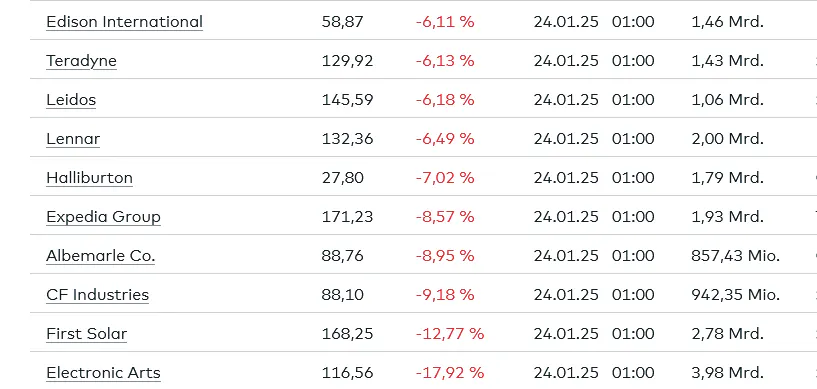Open the First Solar stock page

[86, 334]
